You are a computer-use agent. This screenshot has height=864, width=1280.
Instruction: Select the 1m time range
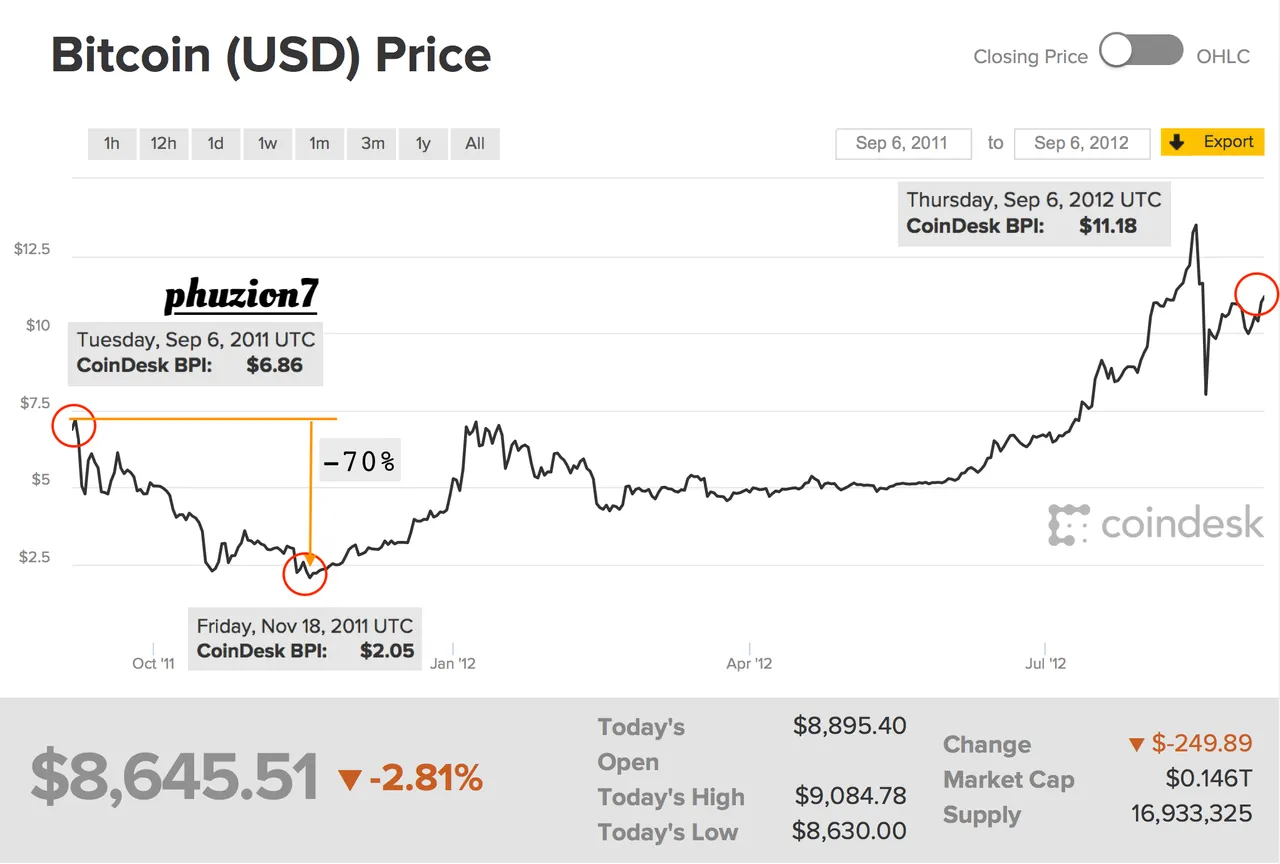pyautogui.click(x=319, y=143)
